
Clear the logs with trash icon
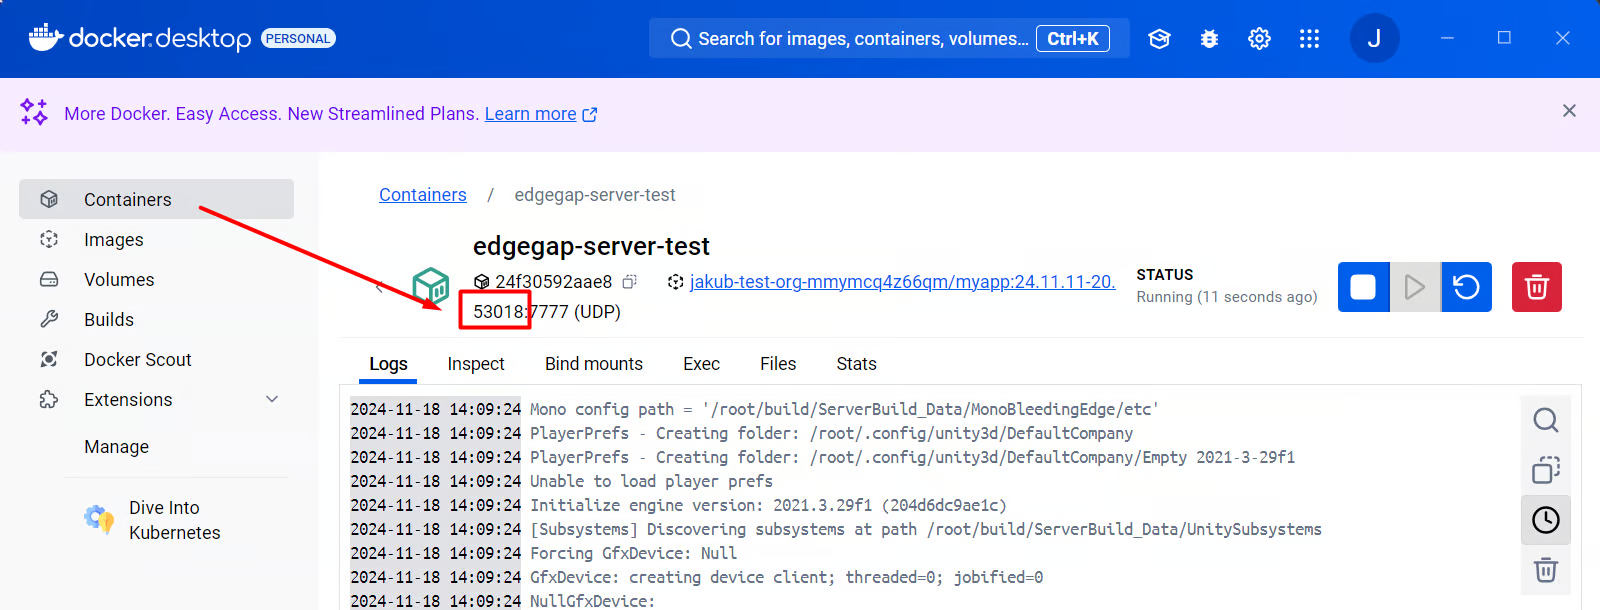tap(1546, 570)
